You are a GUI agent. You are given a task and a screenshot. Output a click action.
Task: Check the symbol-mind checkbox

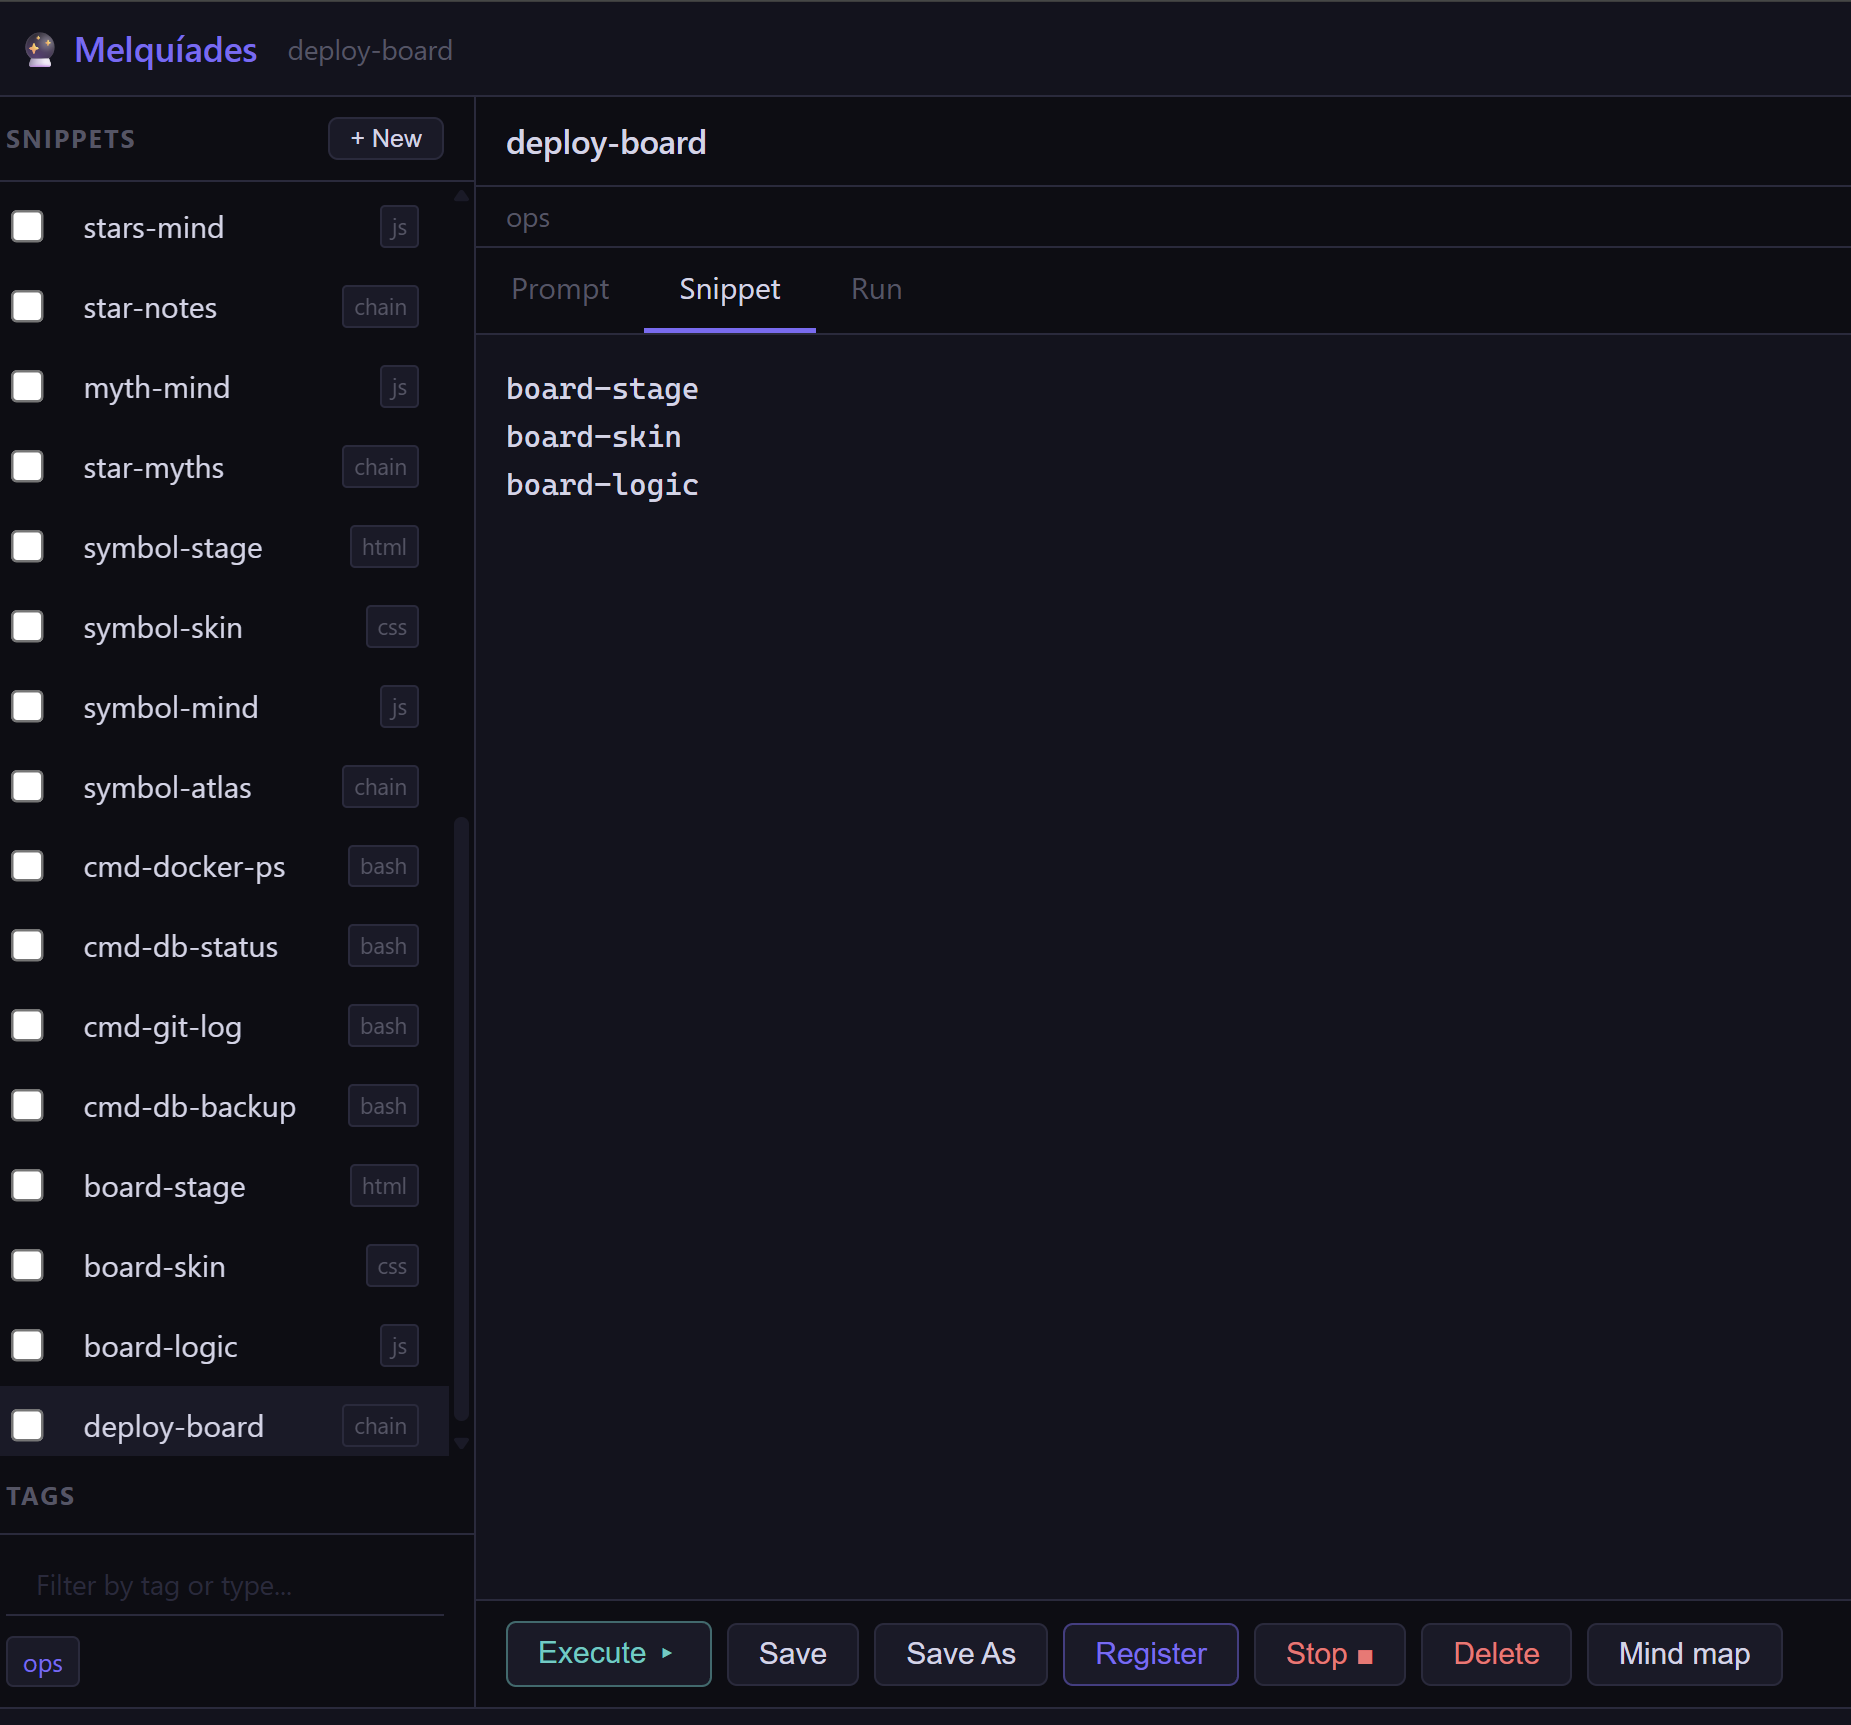click(x=27, y=707)
